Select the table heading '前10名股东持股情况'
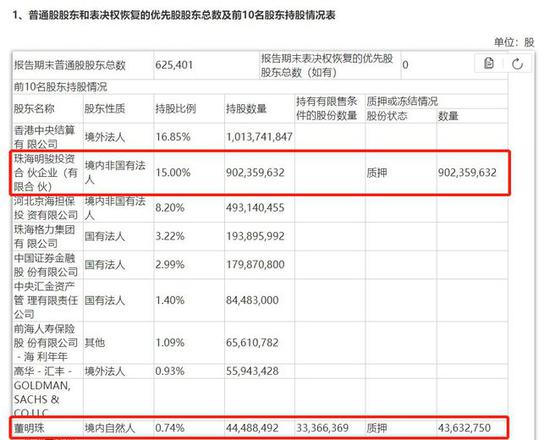The height and width of the screenshot is (440, 550). (61, 87)
